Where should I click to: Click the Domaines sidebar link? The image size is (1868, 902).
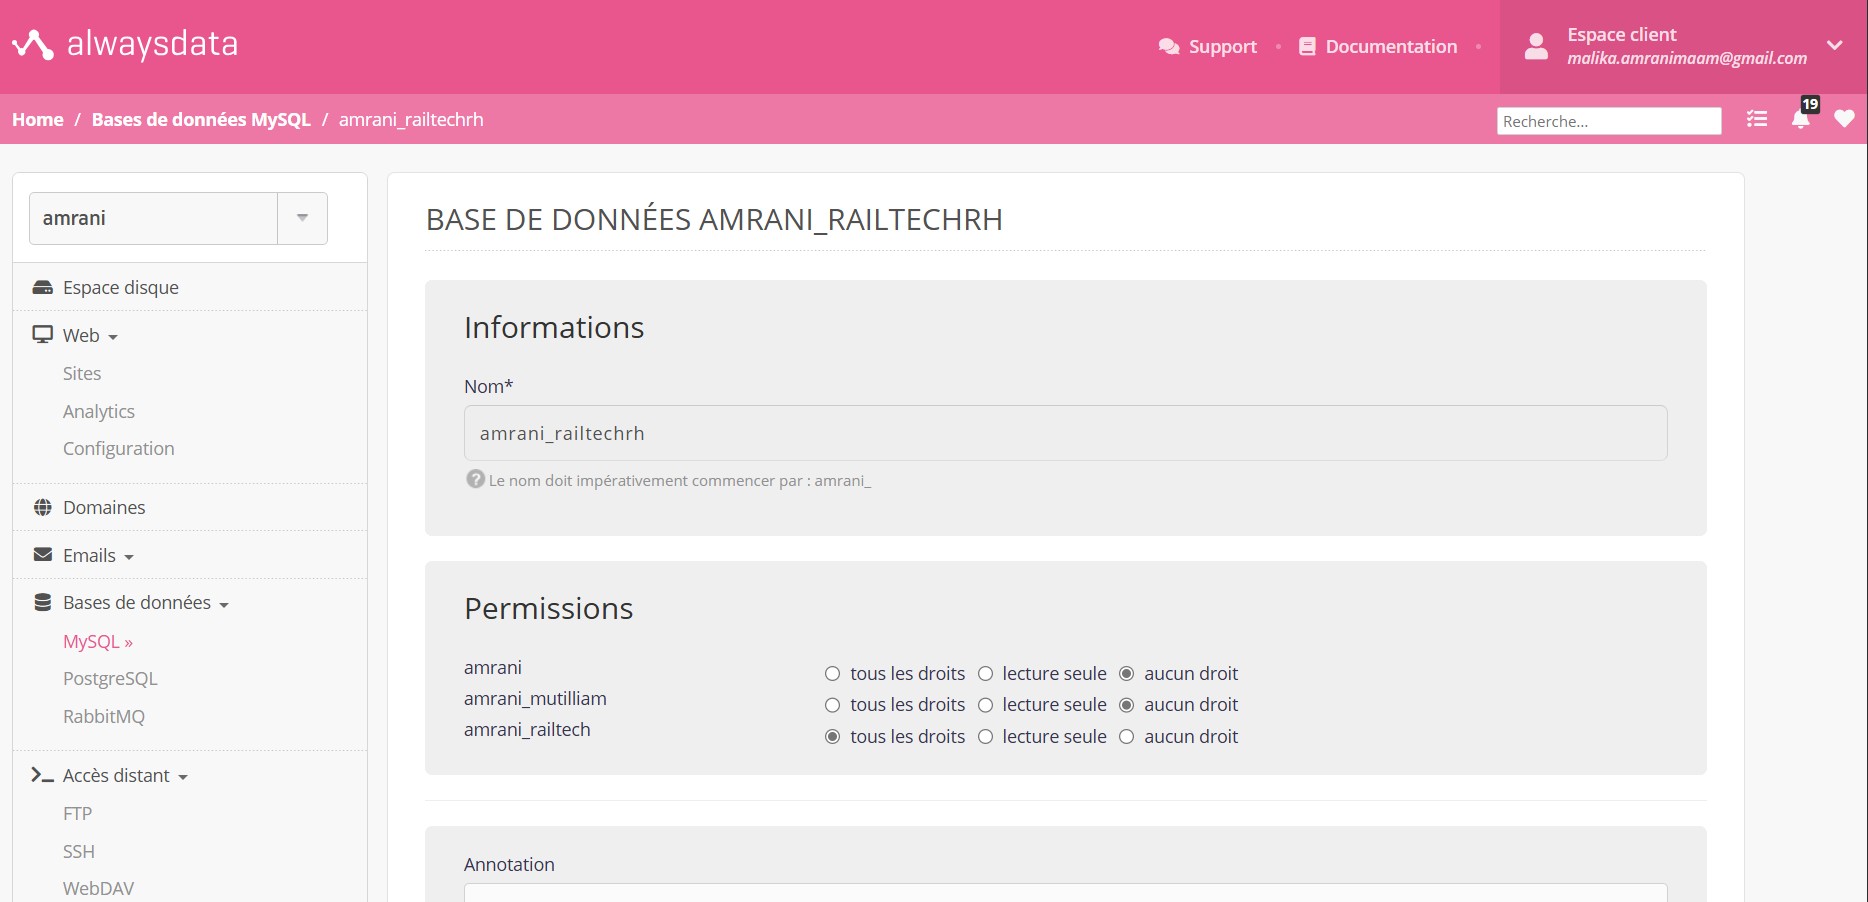pyautogui.click(x=104, y=507)
